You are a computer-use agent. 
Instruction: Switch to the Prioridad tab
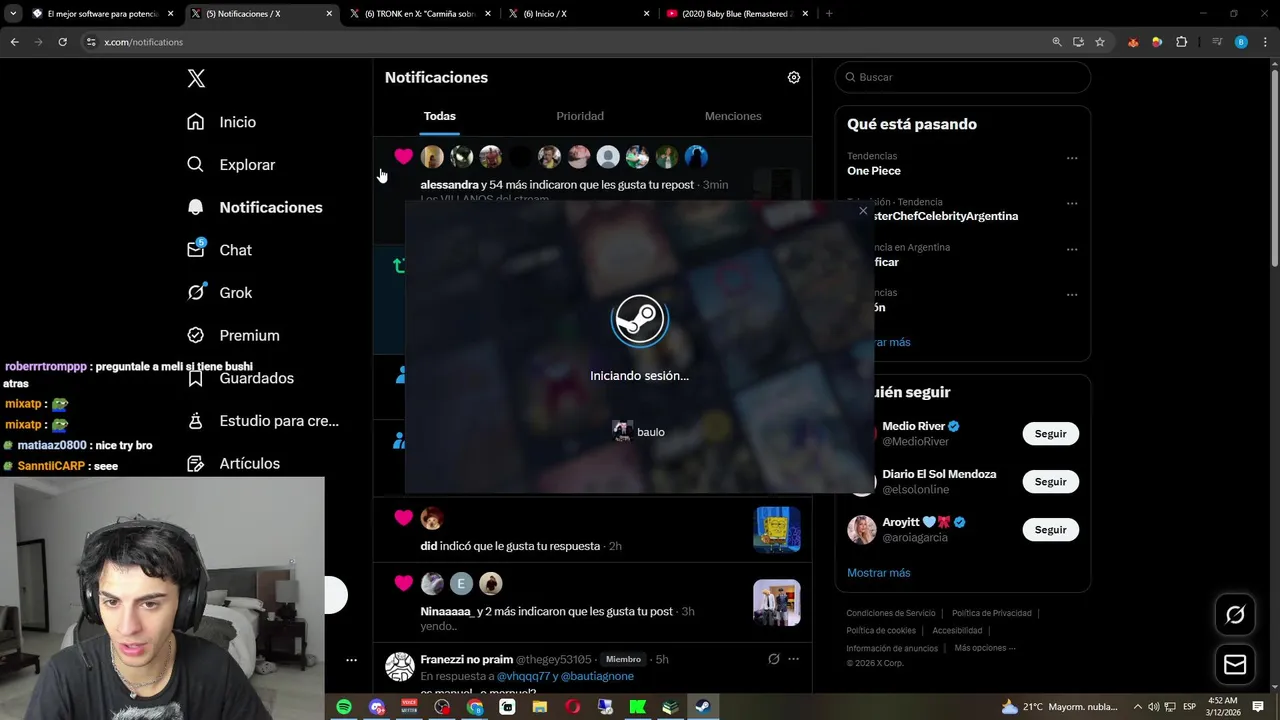click(x=580, y=116)
